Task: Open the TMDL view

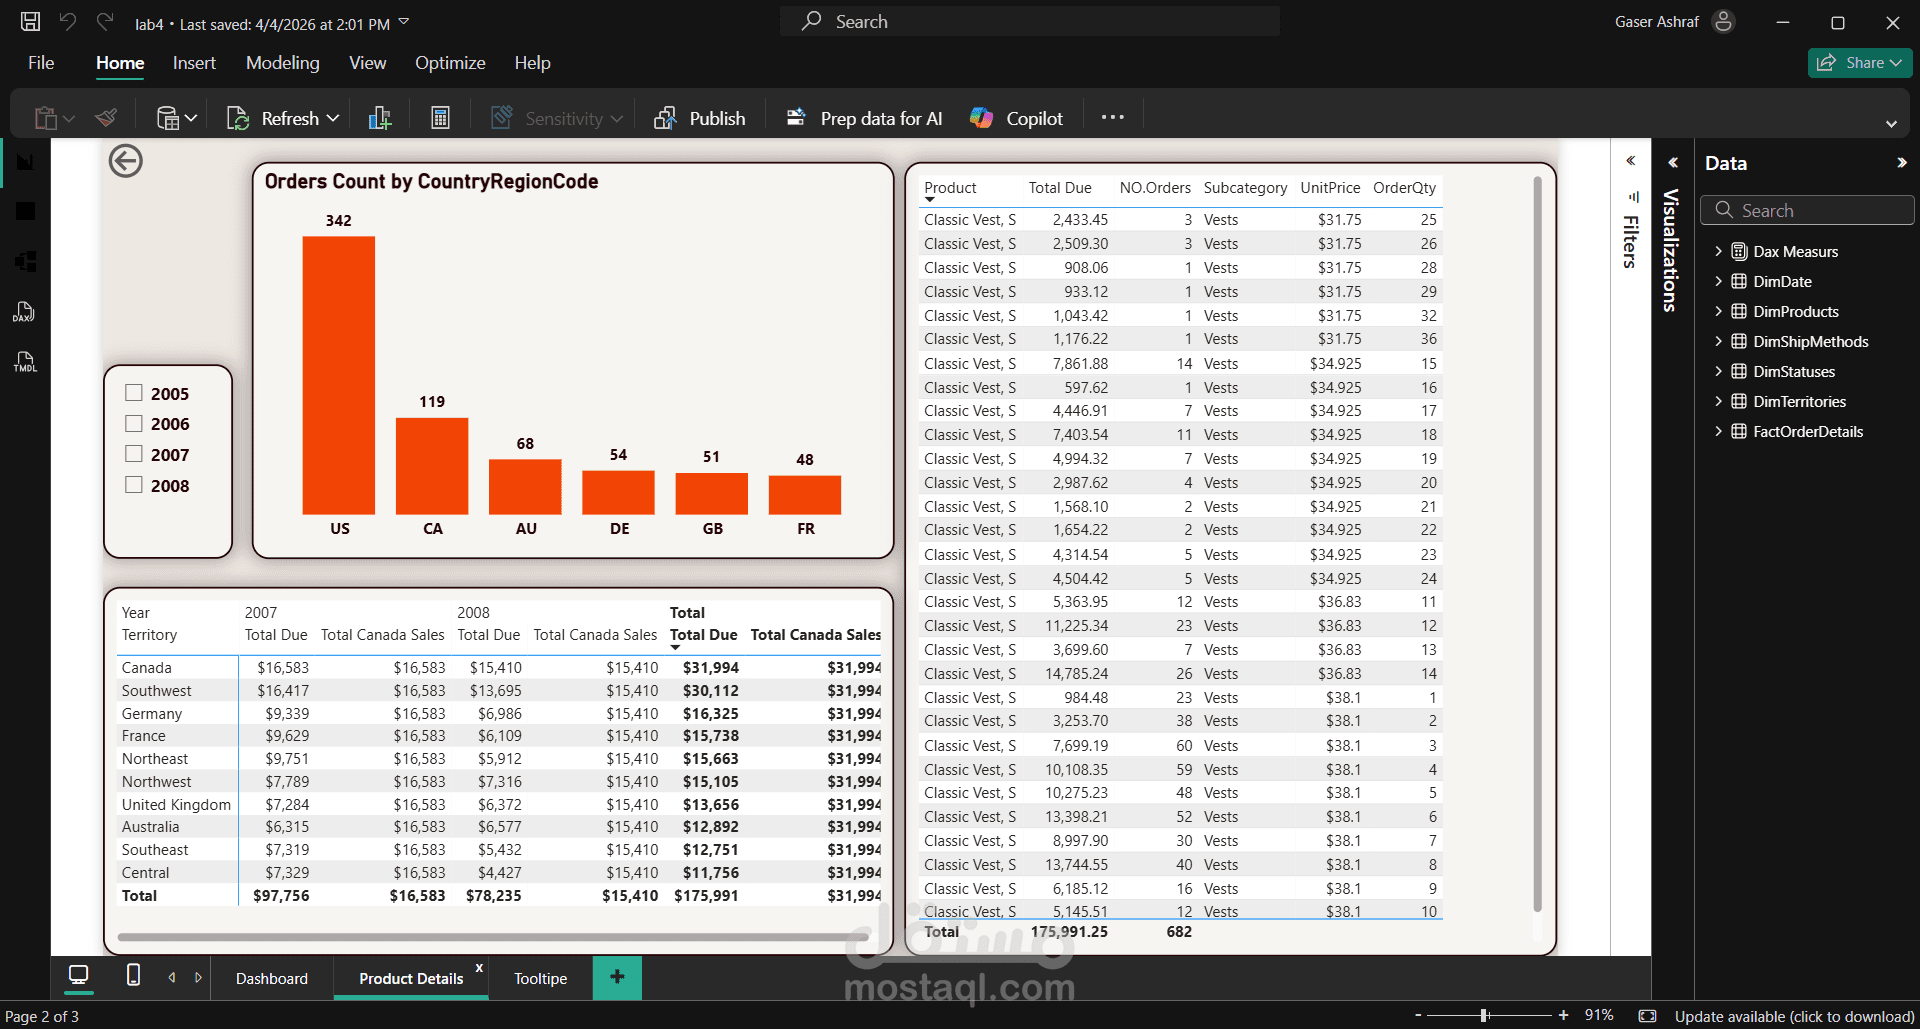Action: click(25, 362)
